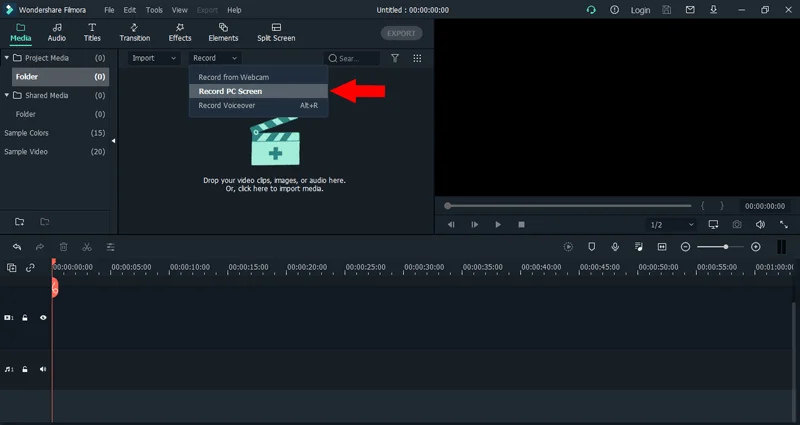The width and height of the screenshot is (800, 425).
Task: Click the EXPORT button
Action: point(401,33)
